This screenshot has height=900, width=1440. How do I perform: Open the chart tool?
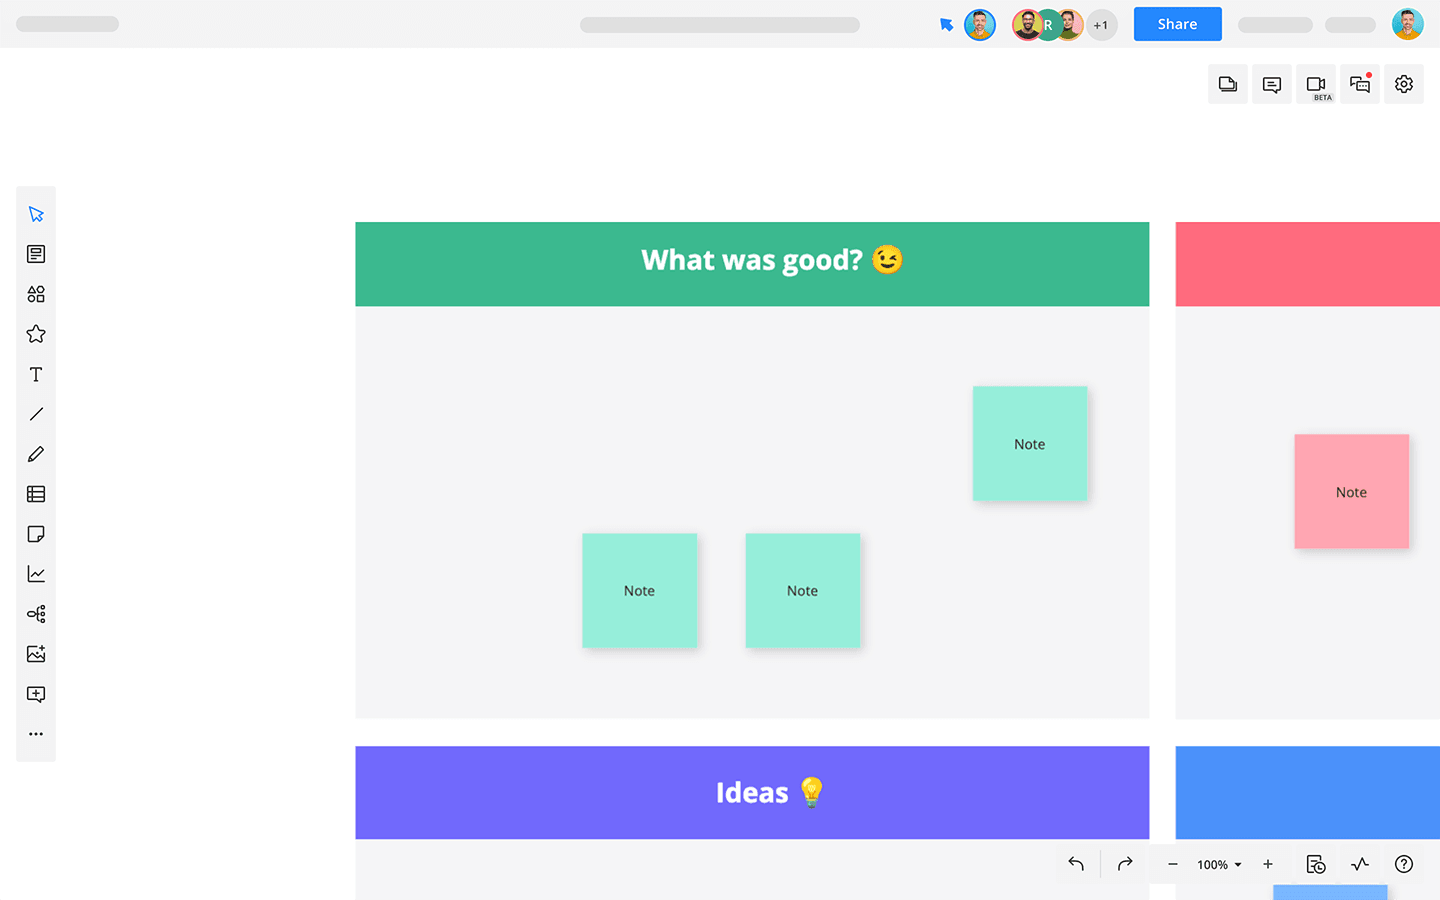36,574
